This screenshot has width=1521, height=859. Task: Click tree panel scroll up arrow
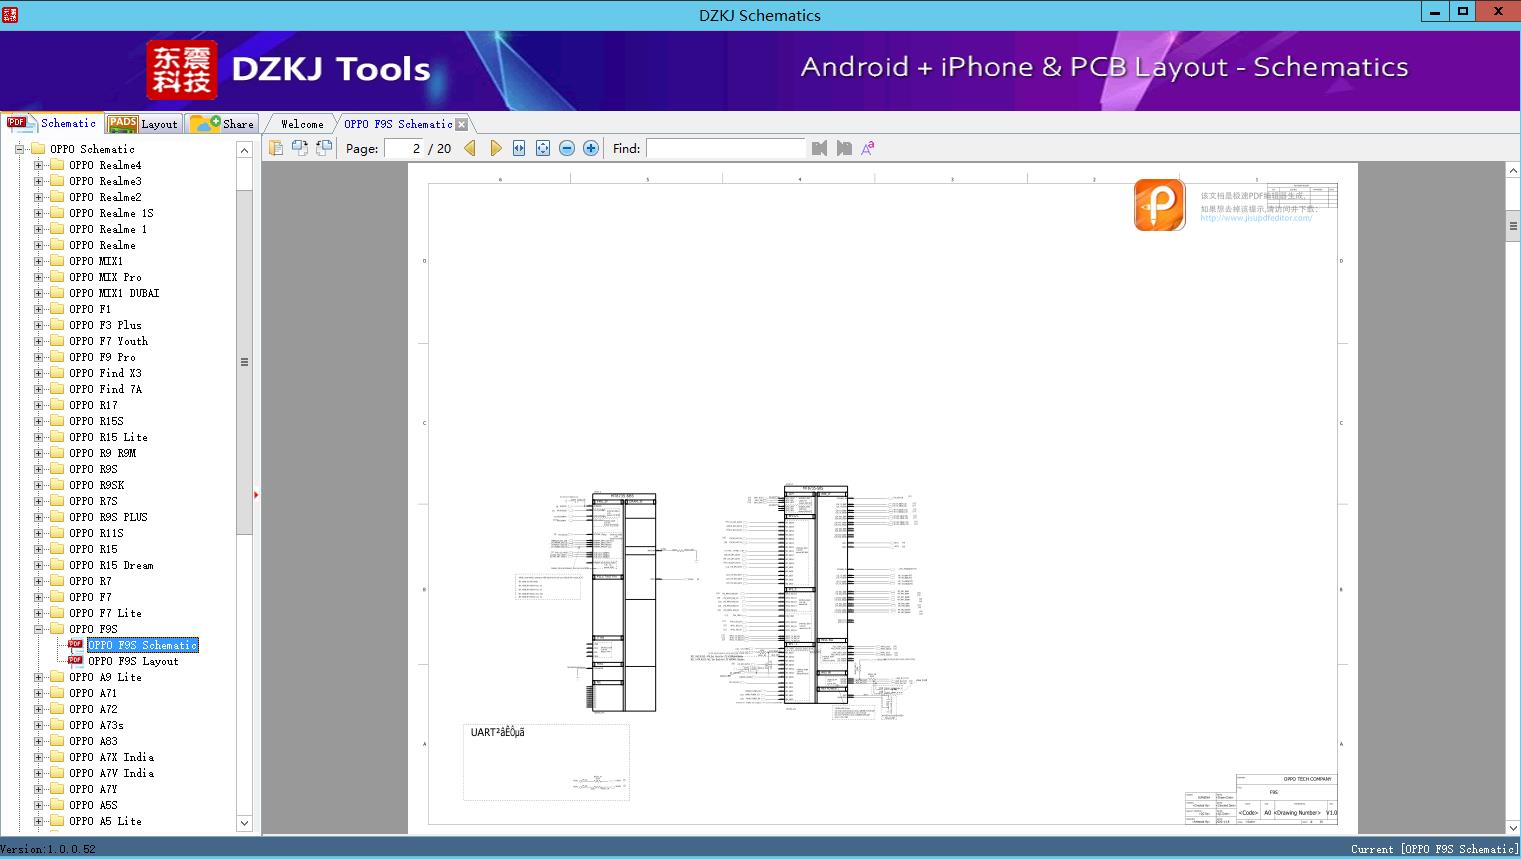pos(244,150)
